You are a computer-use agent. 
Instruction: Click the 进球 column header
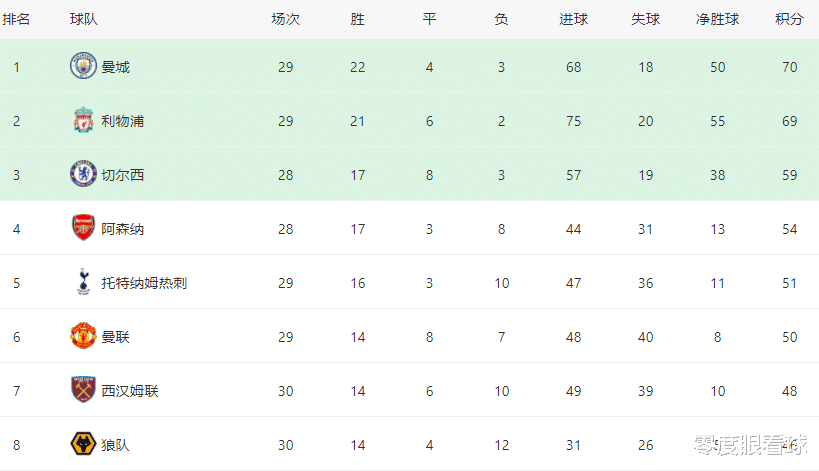point(574,19)
